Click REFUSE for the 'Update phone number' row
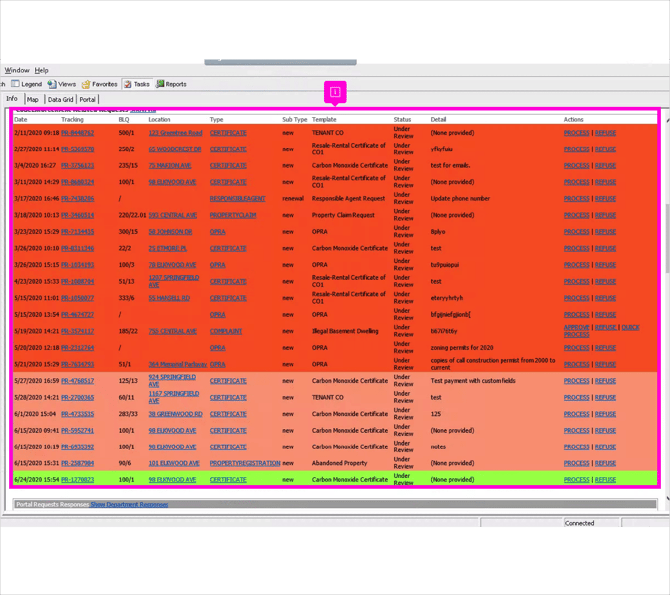The image size is (670, 595). click(605, 199)
